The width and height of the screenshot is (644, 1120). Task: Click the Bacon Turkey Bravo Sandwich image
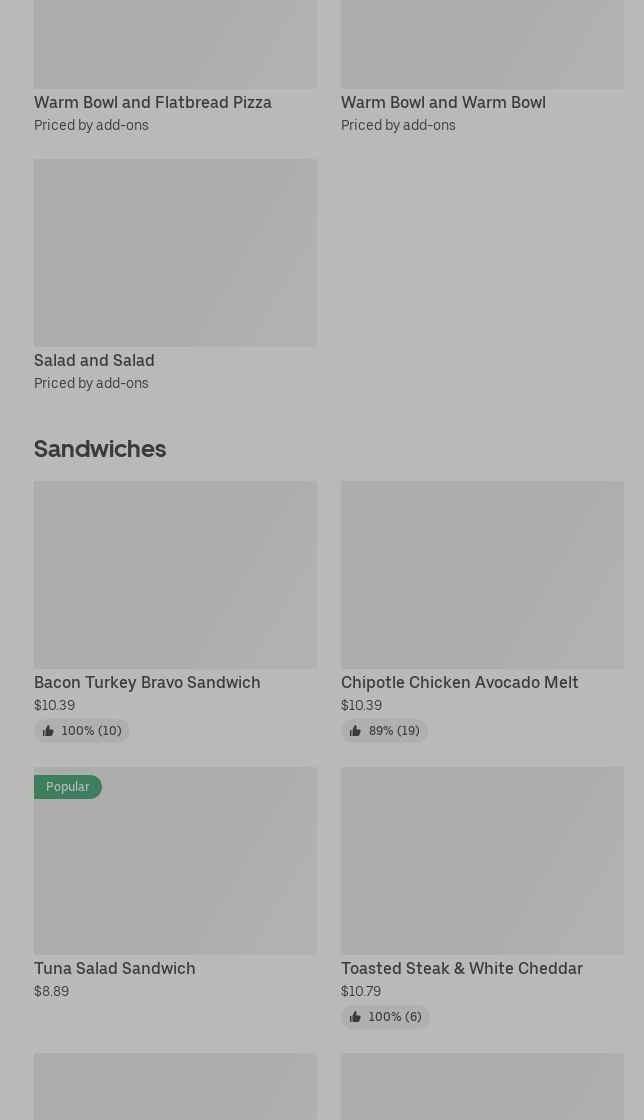[x=175, y=574]
